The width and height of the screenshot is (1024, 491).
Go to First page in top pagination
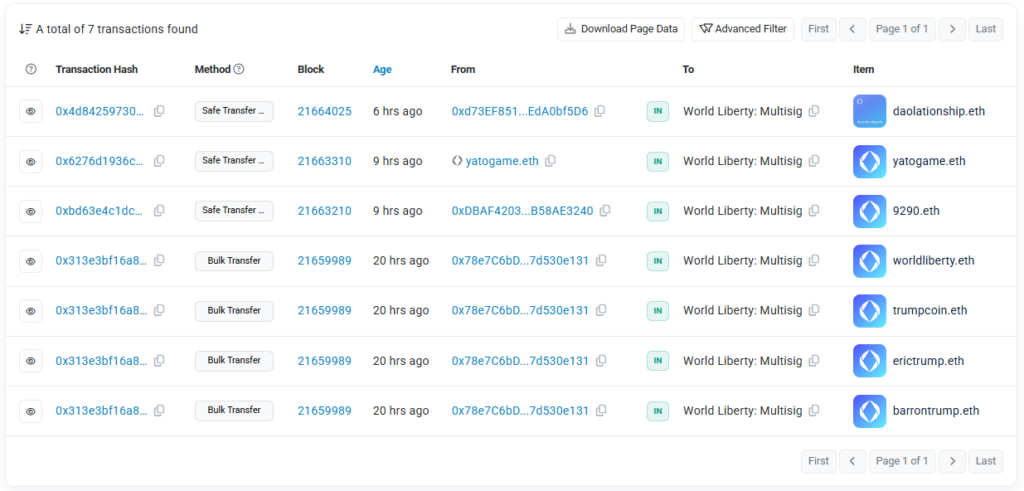point(818,29)
